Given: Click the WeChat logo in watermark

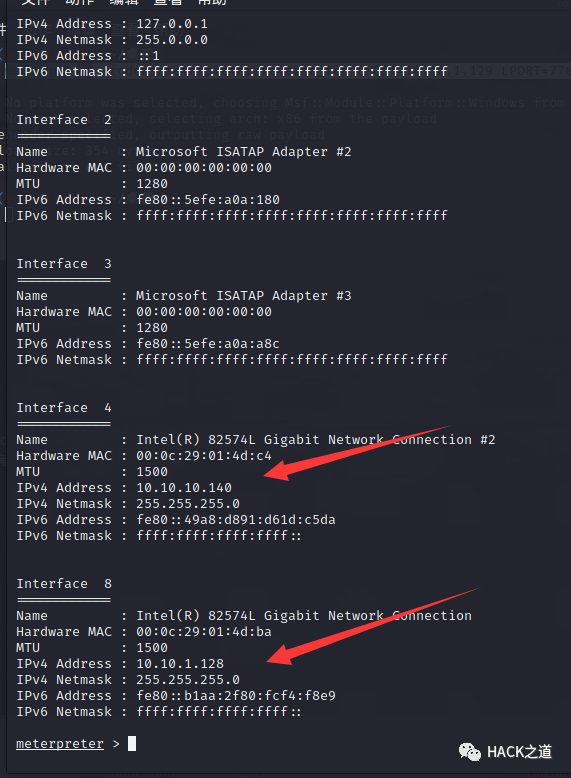Looking at the screenshot, I should [469, 752].
